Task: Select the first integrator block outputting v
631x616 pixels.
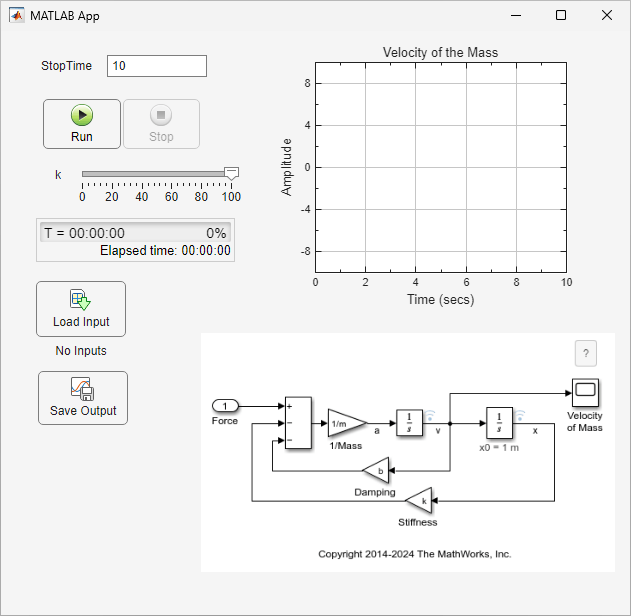Action: 409,422
